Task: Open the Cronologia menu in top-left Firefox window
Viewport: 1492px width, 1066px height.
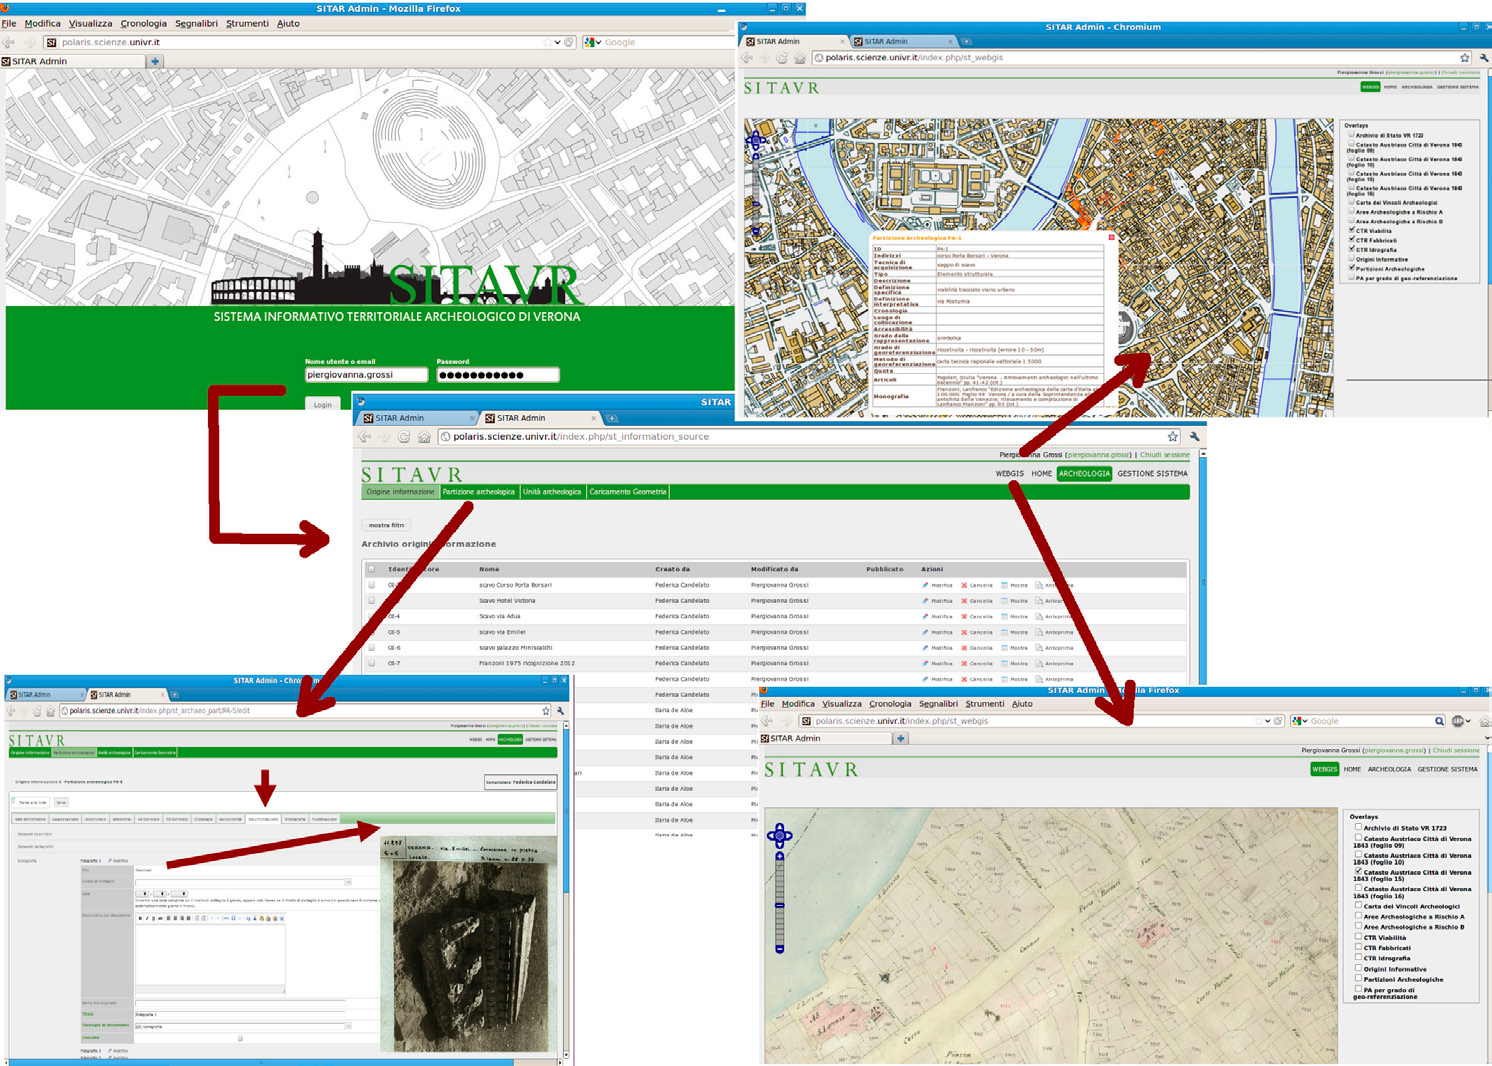Action: (x=143, y=23)
